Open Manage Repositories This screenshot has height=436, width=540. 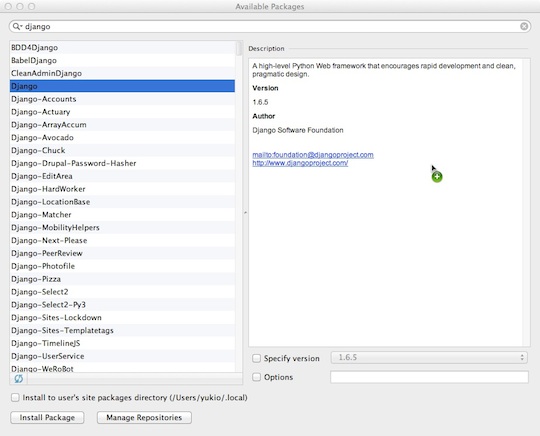pos(144,417)
